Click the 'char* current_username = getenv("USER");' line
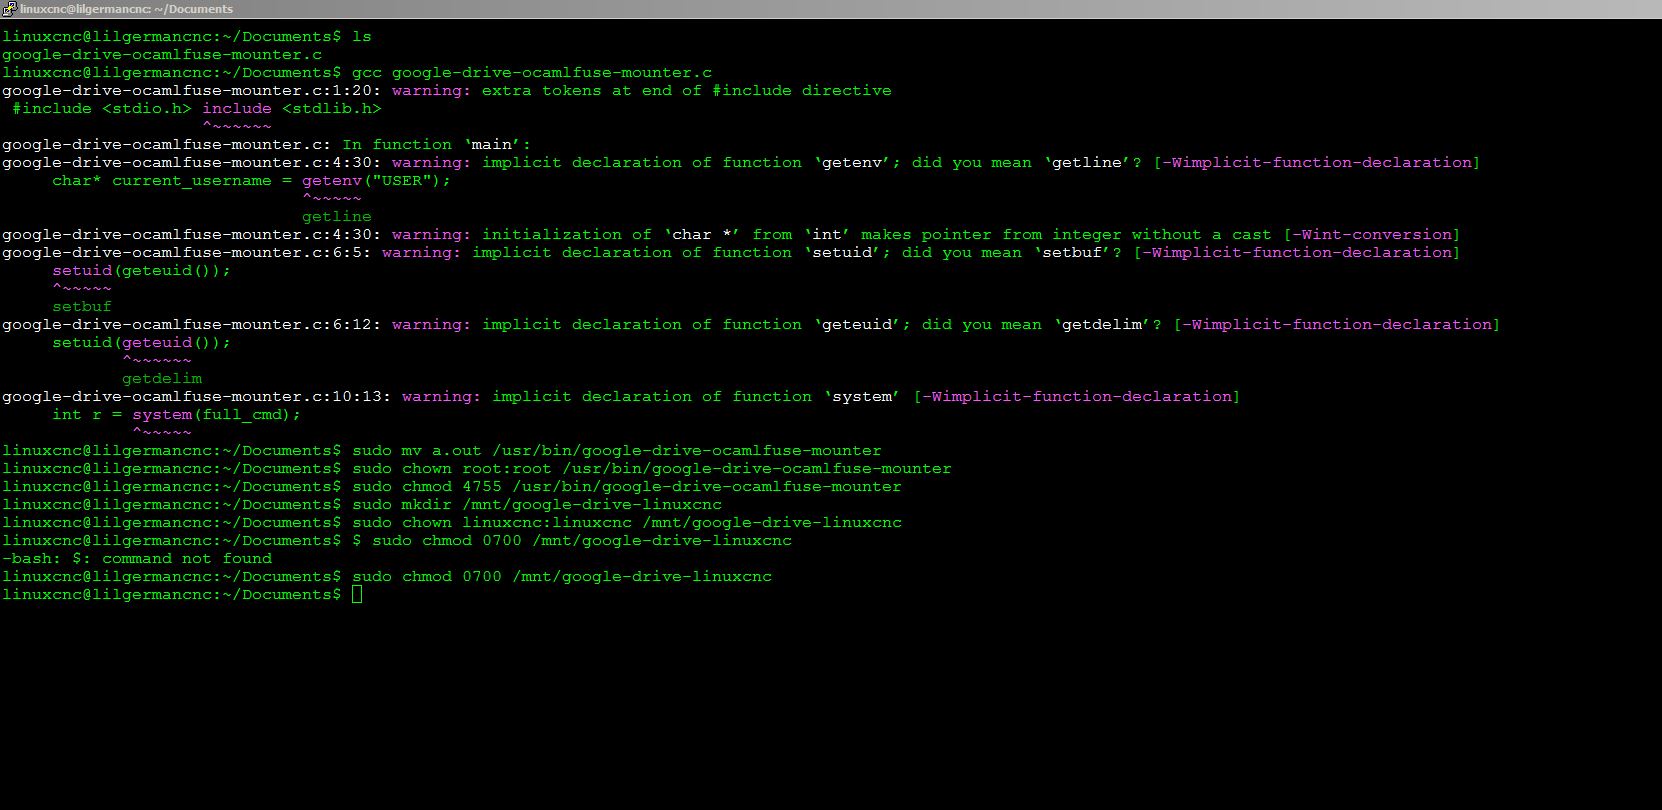Viewport: 1662px width, 810px height. click(x=252, y=180)
